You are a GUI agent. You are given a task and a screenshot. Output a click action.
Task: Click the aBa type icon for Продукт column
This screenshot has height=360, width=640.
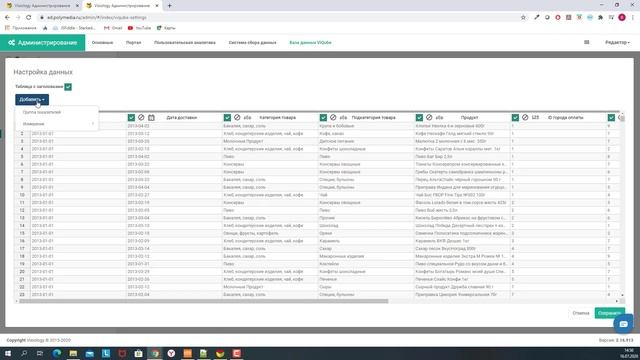click(x=439, y=118)
